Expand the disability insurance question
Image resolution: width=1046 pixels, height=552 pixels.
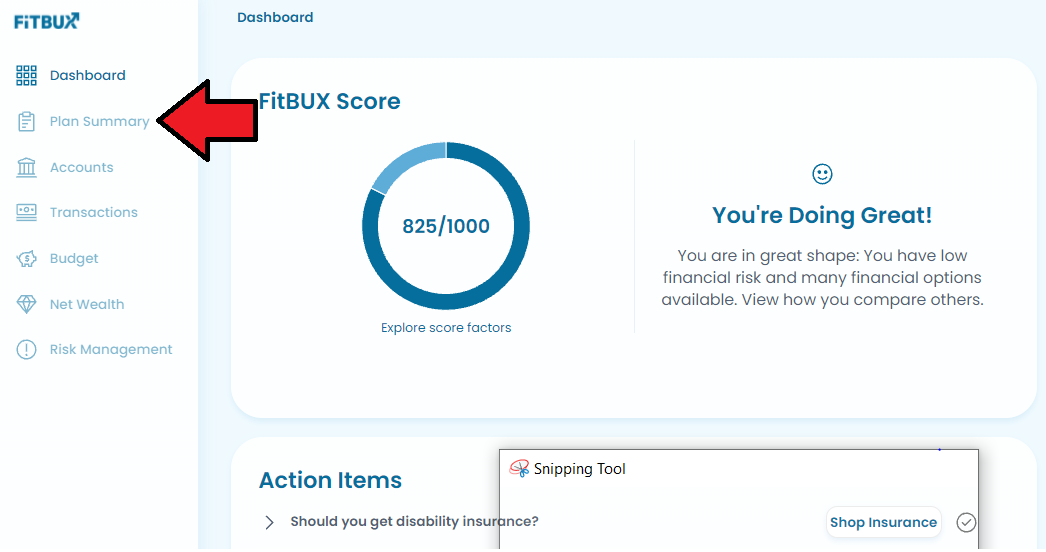[269, 522]
